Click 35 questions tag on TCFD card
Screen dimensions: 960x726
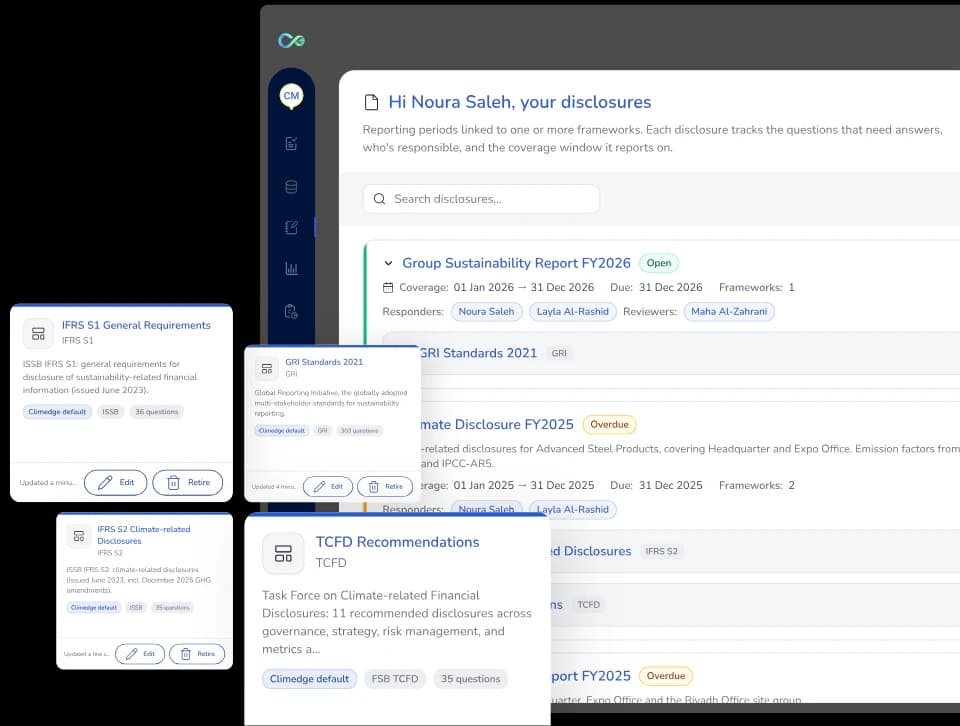[470, 679]
